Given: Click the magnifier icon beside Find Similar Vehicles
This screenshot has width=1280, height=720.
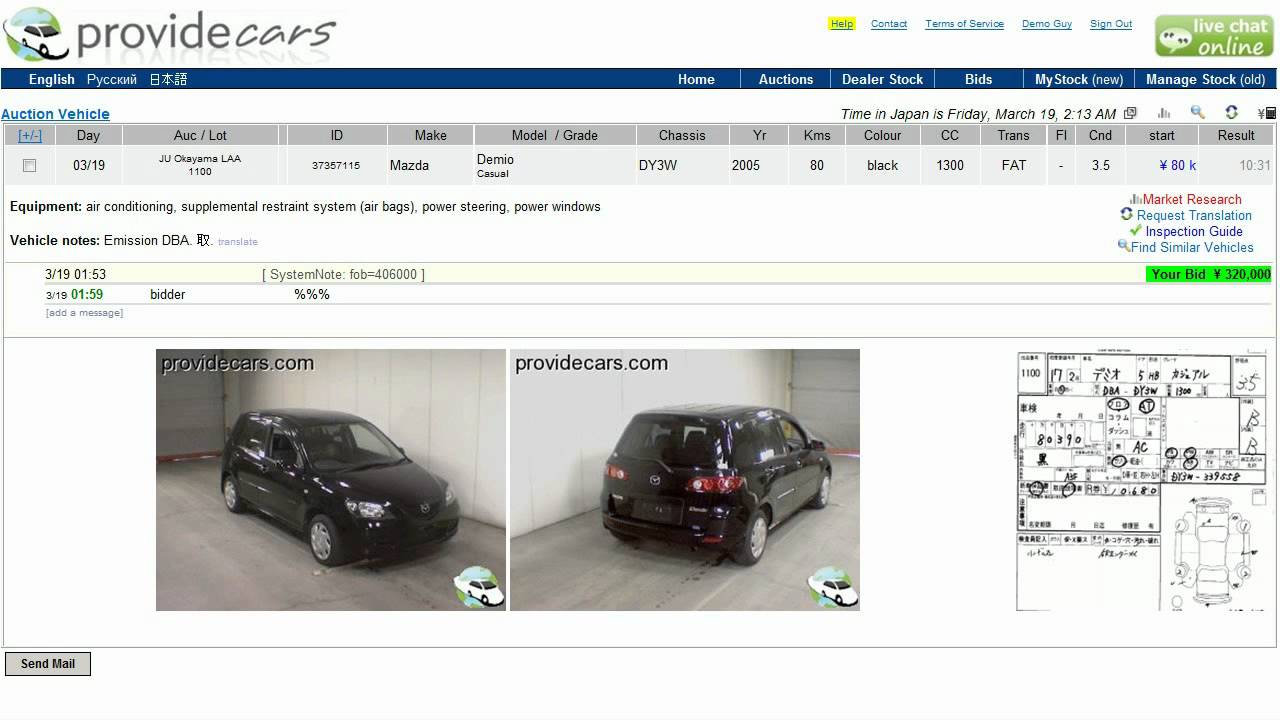Looking at the screenshot, I should 1124,246.
